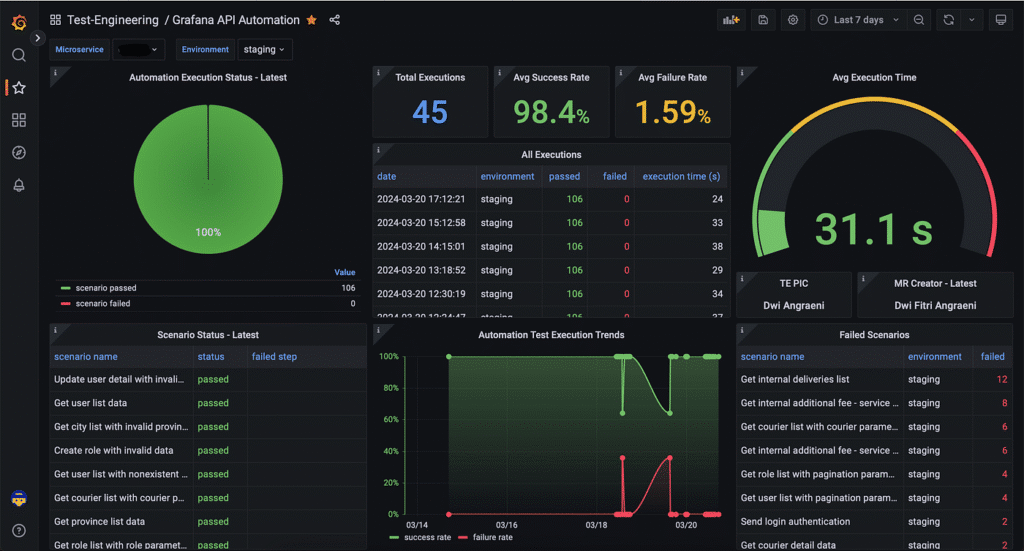The width and height of the screenshot is (1024, 551).
Task: Share the dashboard via share icon
Action: pyautogui.click(x=335, y=20)
